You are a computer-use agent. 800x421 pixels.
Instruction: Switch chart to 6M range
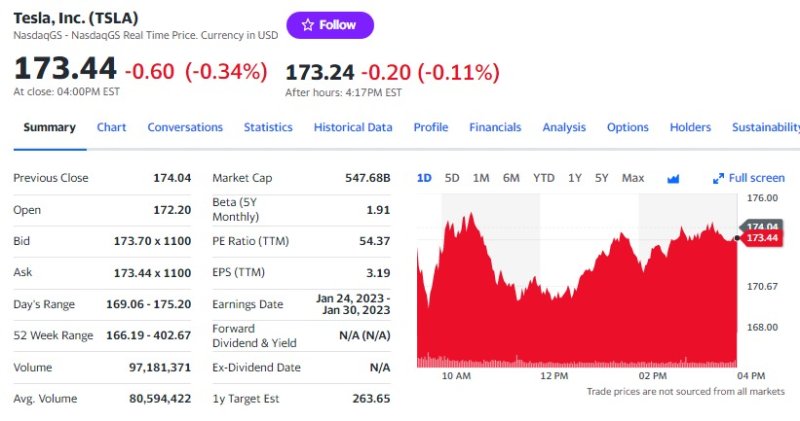511,178
